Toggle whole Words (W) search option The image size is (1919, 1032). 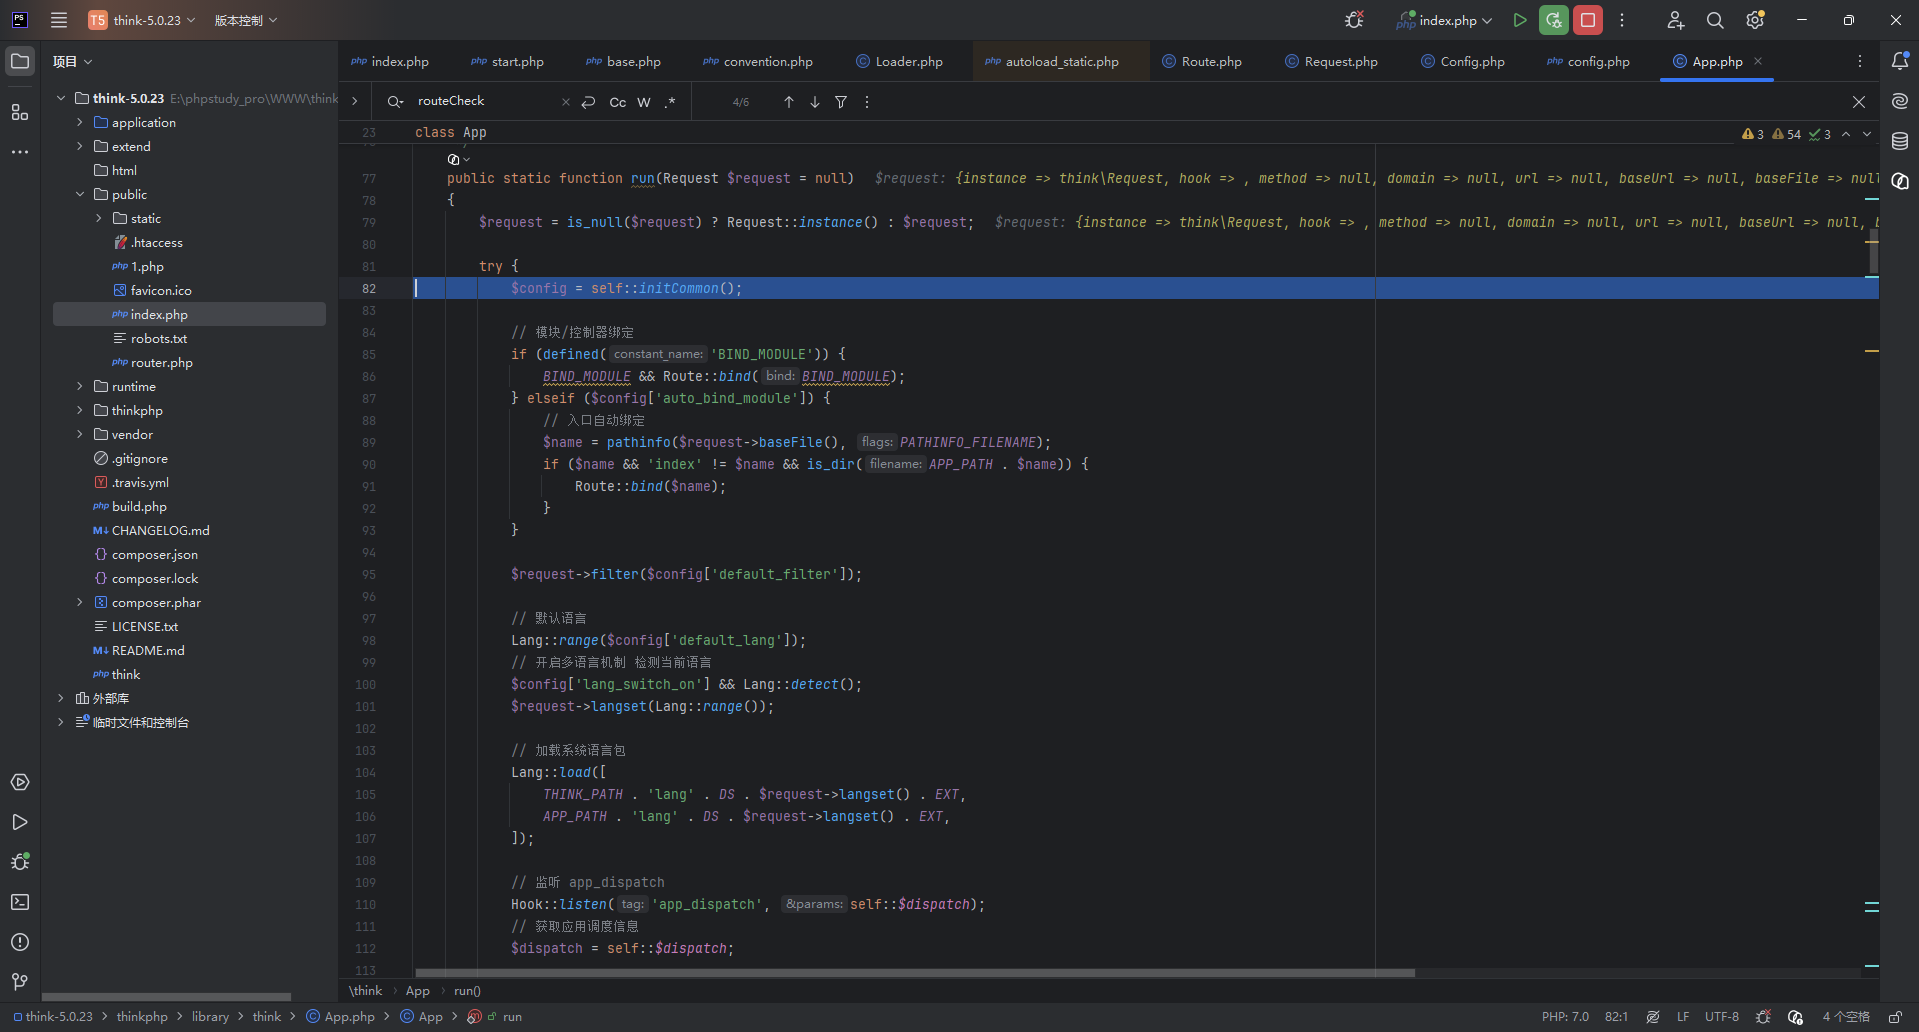coord(644,102)
